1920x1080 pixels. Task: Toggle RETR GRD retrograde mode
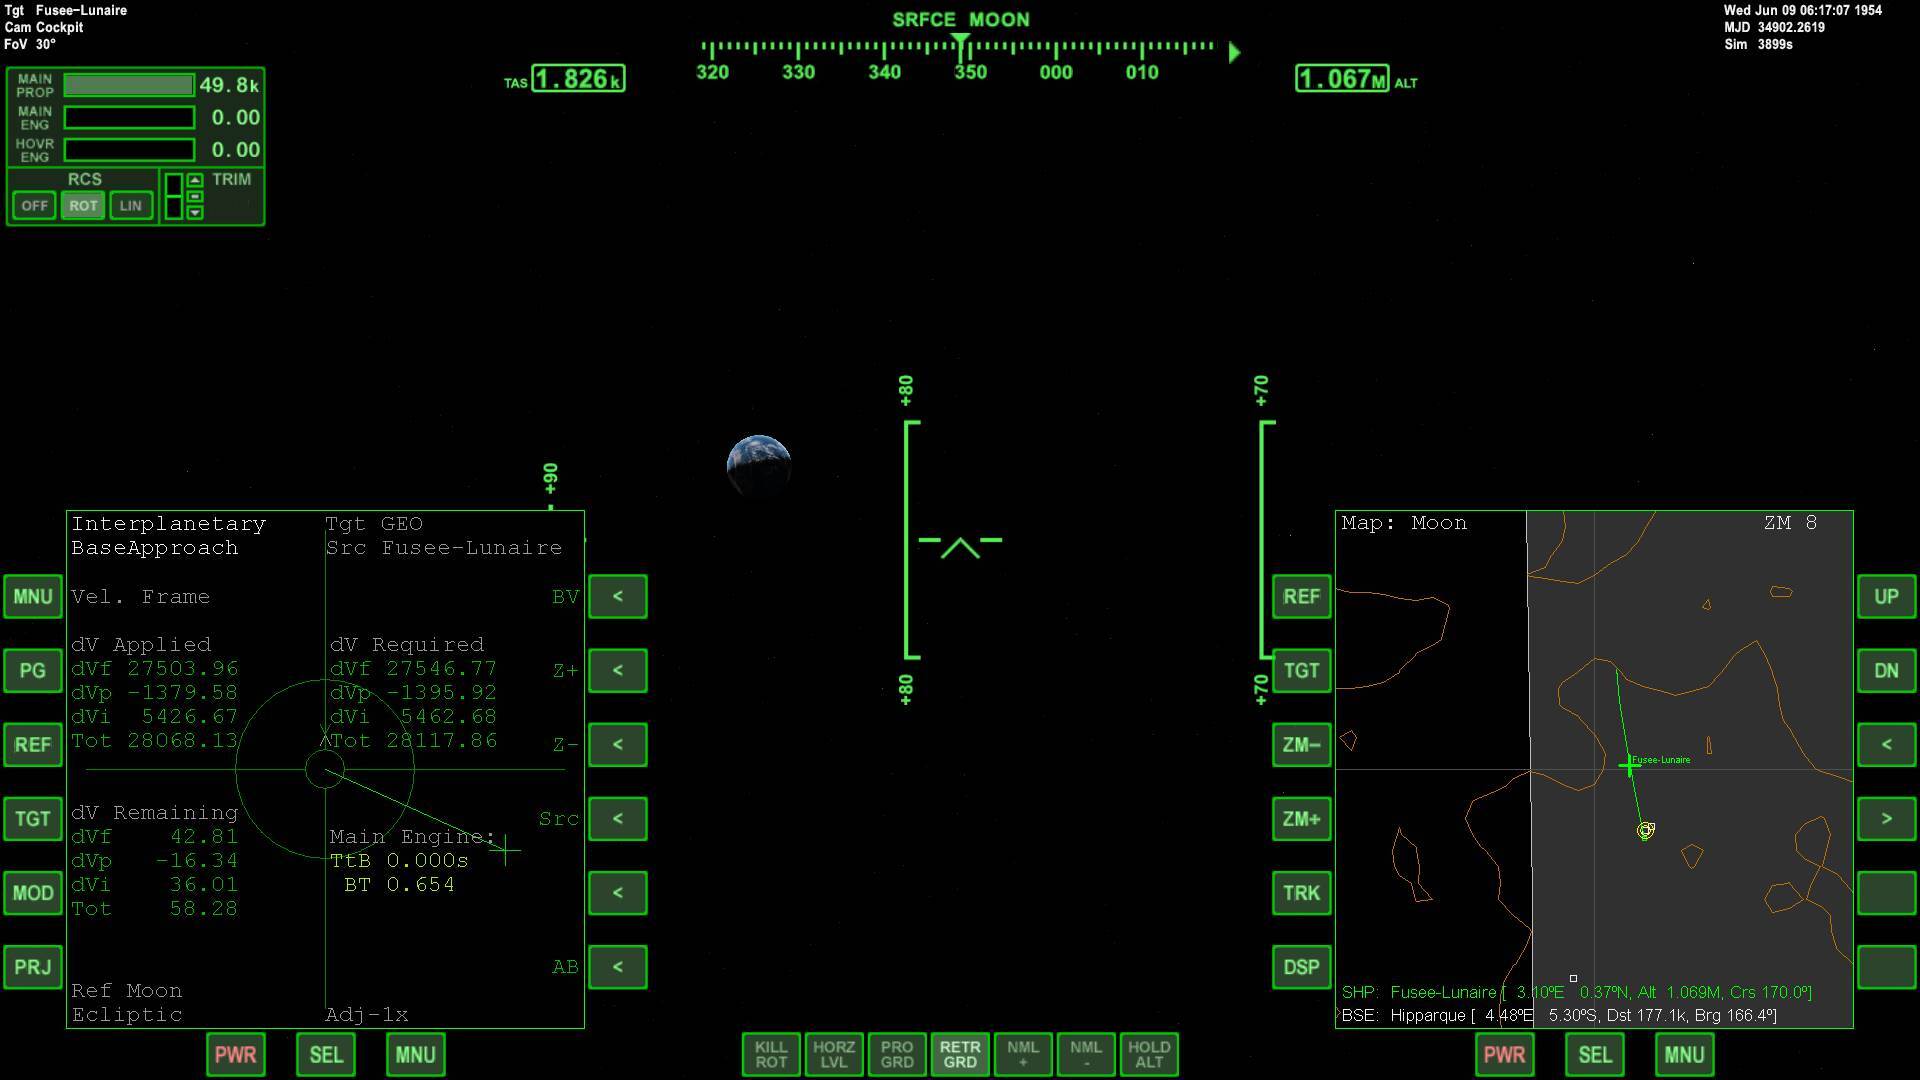(x=959, y=1054)
